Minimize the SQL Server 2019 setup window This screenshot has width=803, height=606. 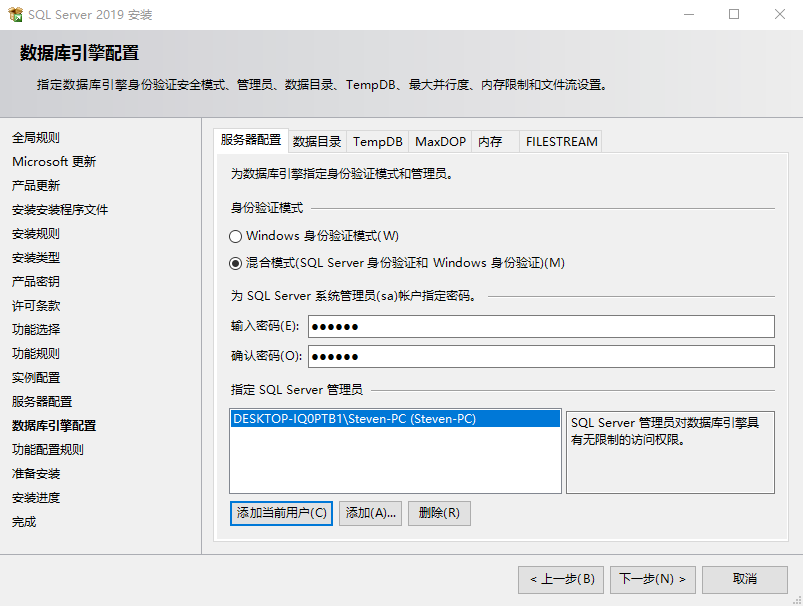pyautogui.click(x=689, y=14)
